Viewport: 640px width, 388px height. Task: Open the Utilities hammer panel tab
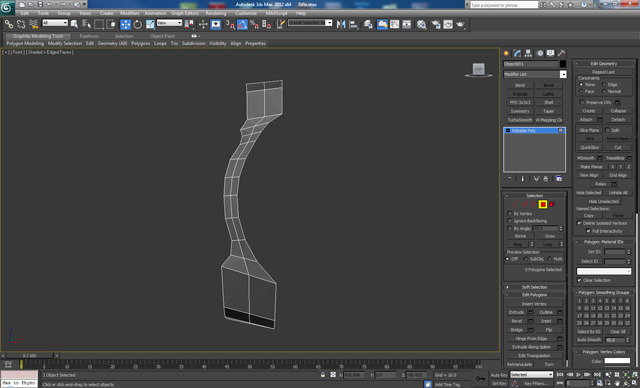(562, 53)
